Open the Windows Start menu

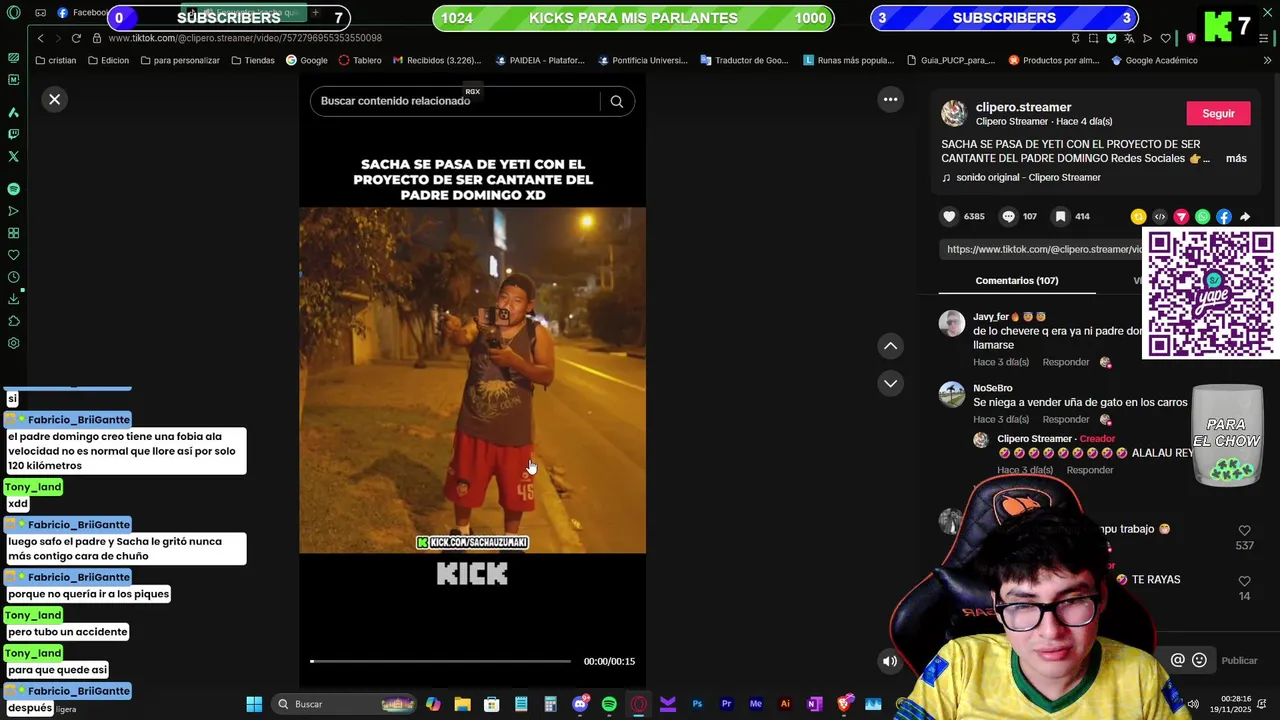(x=254, y=704)
